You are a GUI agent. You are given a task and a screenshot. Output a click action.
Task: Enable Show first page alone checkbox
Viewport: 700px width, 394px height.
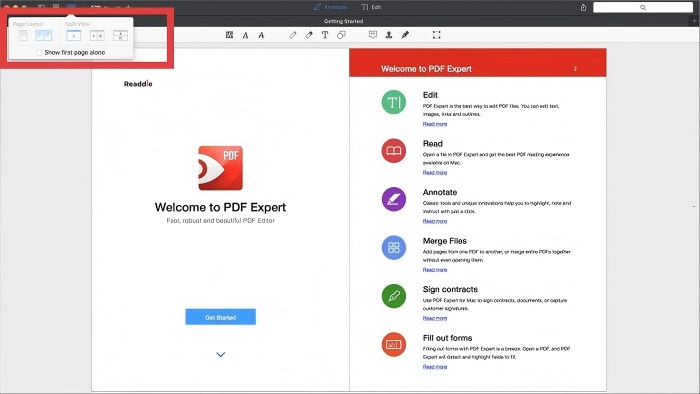coord(40,53)
